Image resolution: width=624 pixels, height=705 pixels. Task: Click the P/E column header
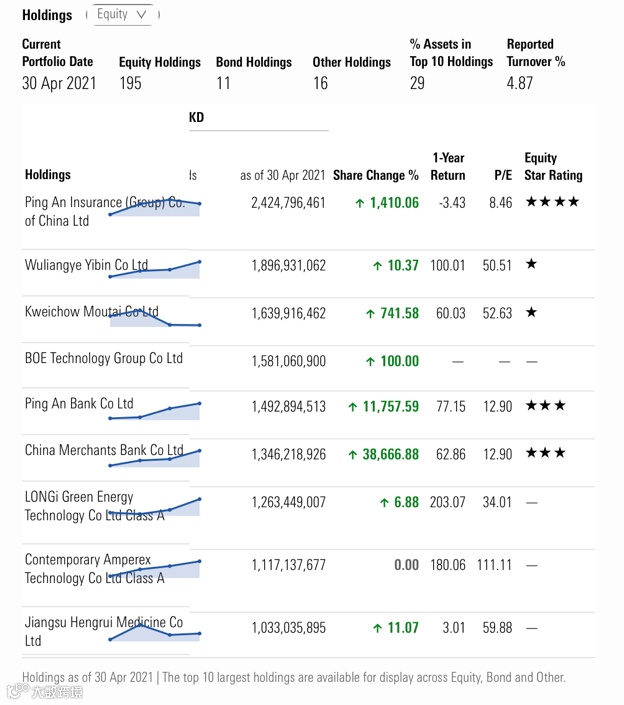pyautogui.click(x=503, y=175)
